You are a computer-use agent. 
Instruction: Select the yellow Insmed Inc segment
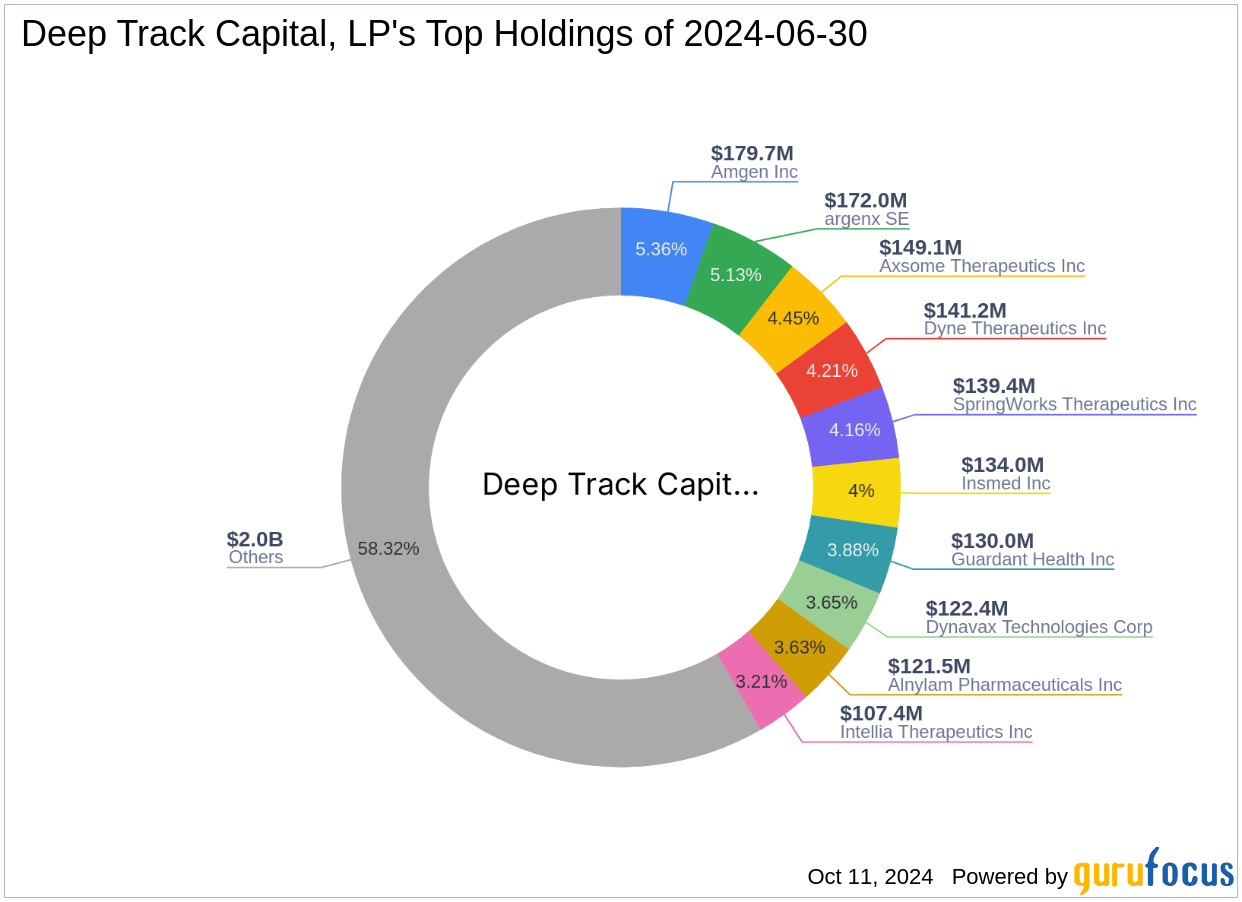862,491
